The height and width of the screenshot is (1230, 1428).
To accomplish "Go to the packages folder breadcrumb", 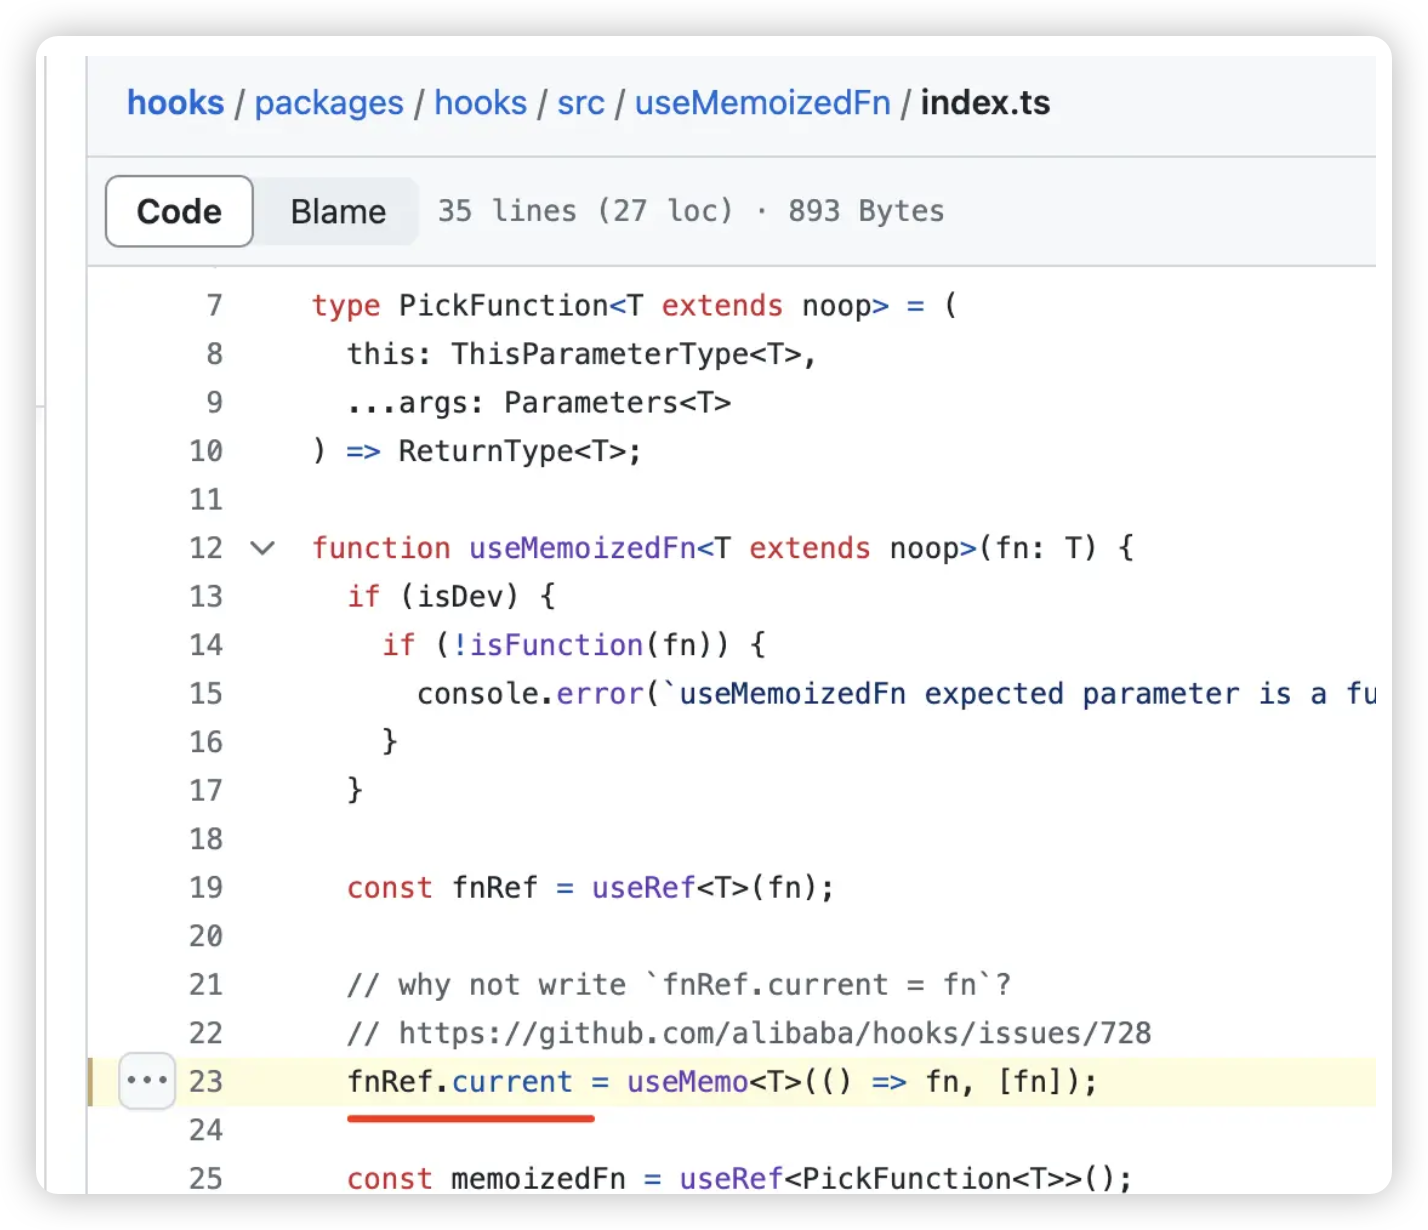I will (328, 103).
